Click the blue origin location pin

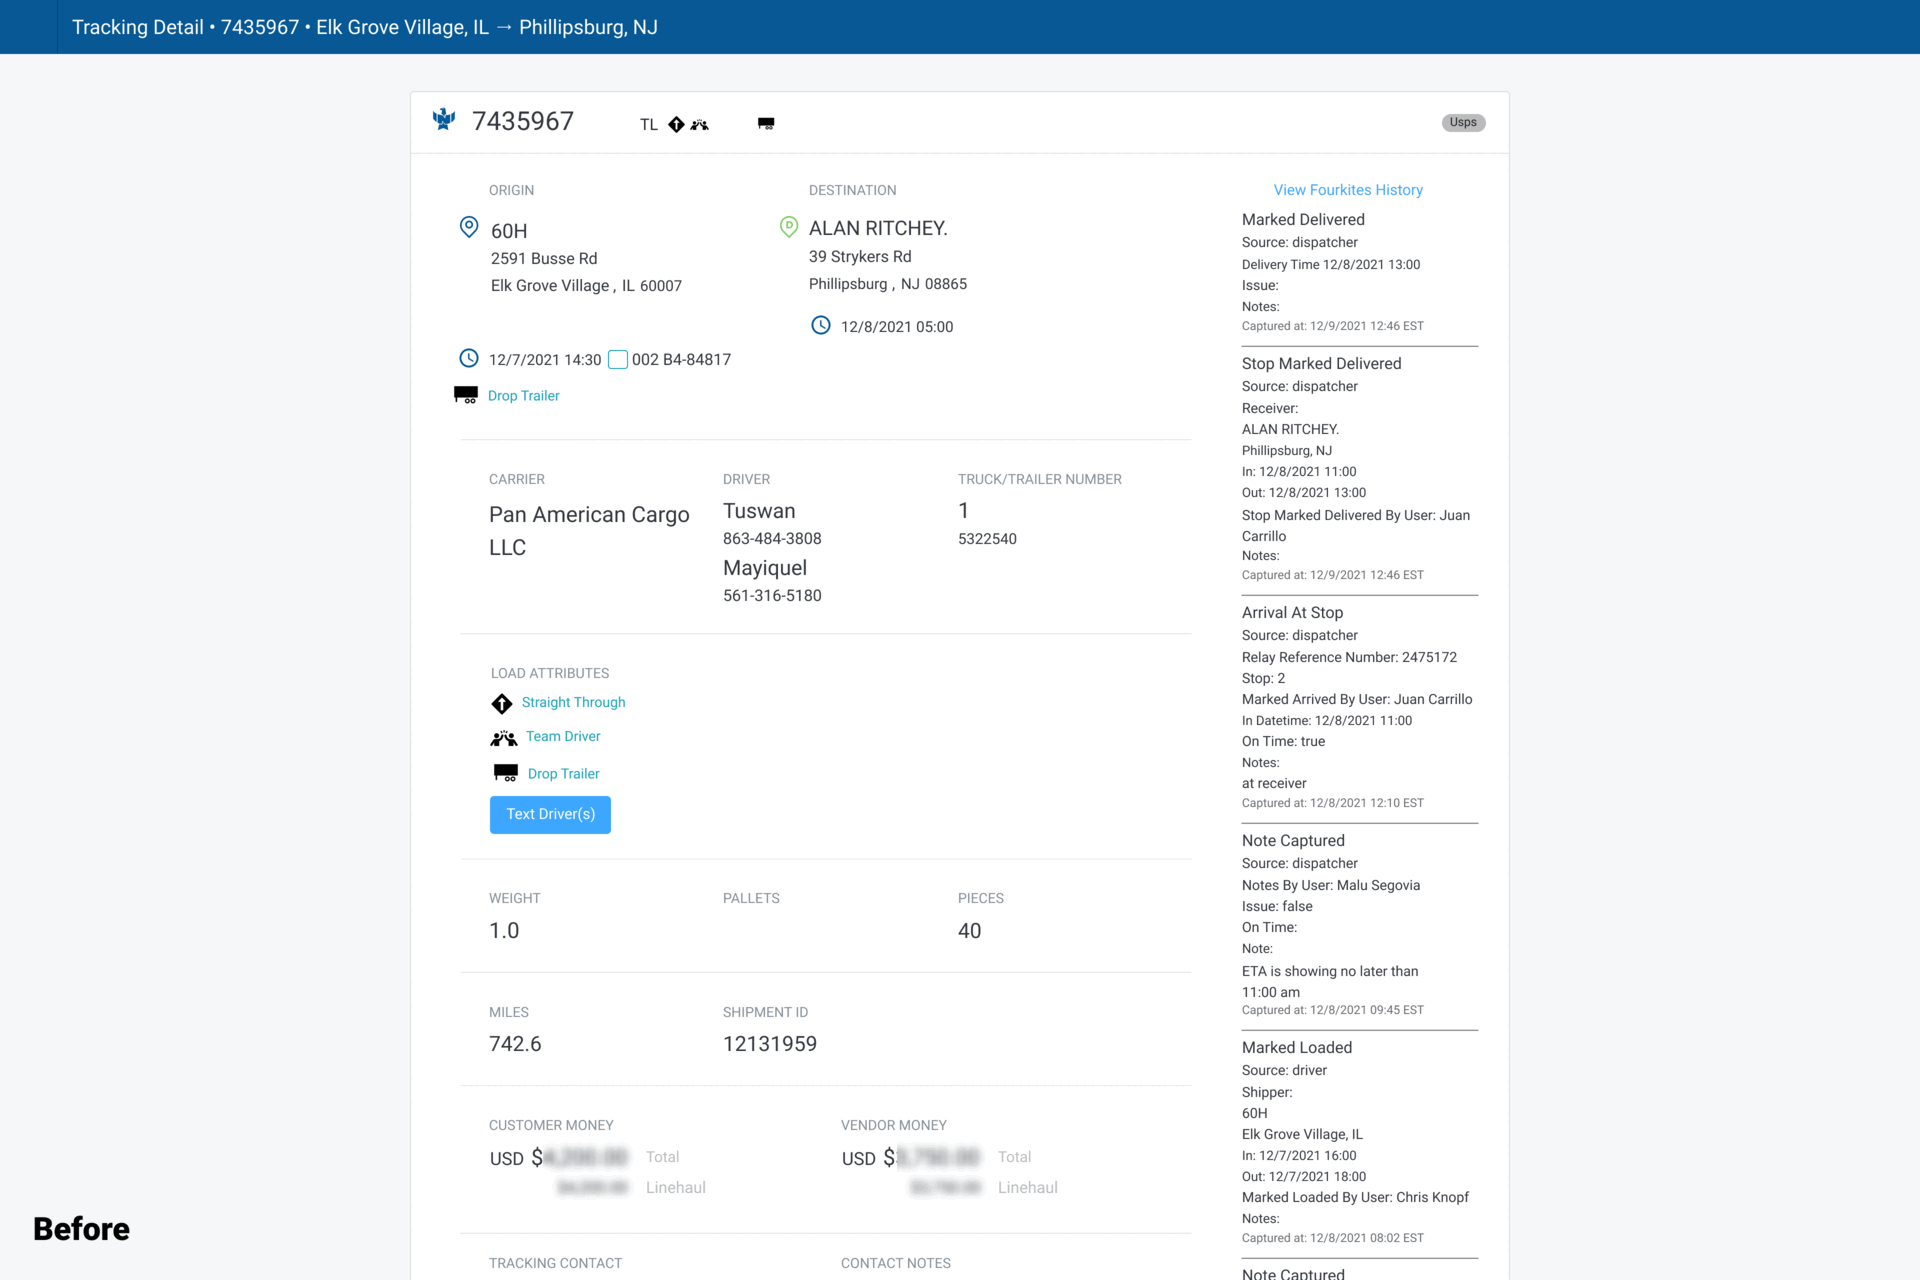(x=468, y=227)
